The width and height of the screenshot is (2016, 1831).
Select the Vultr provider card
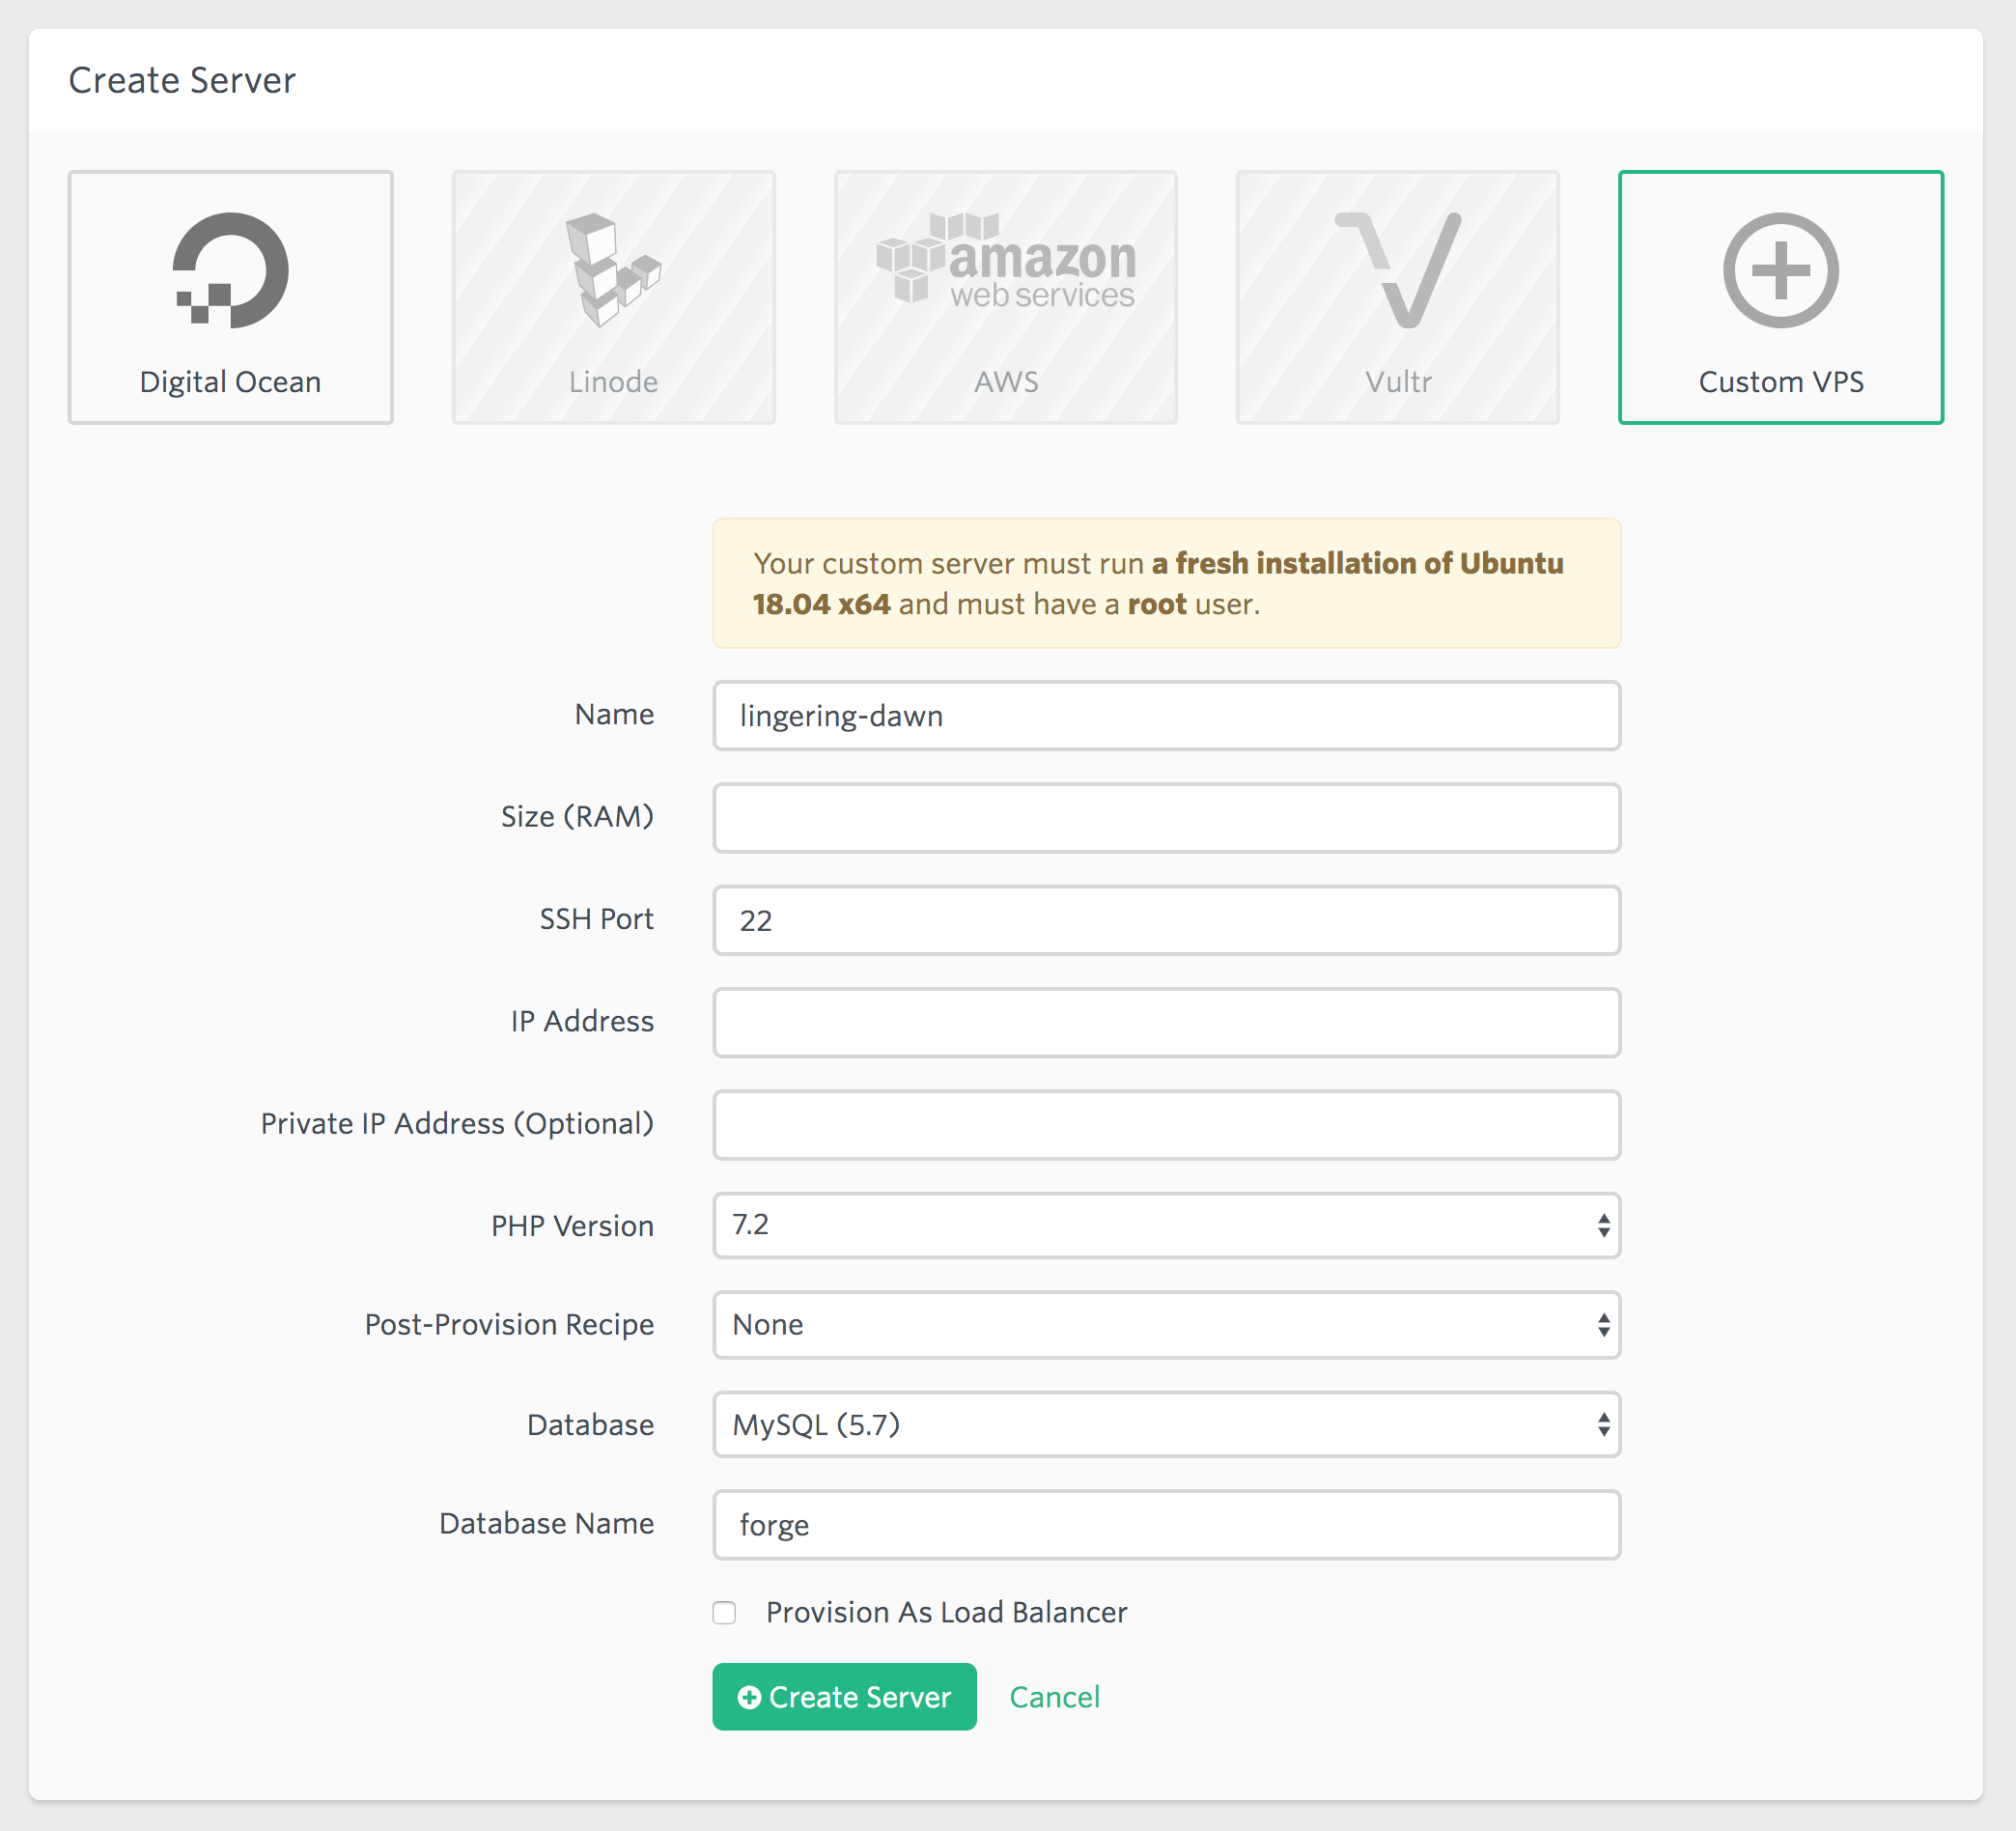1397,297
